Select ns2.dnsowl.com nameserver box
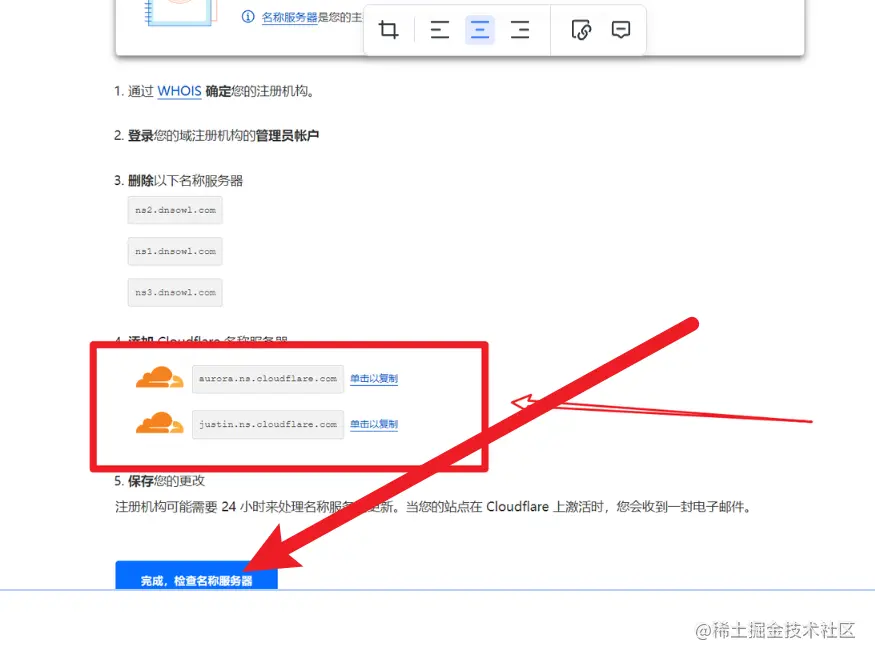This screenshot has height=660, width=875. click(x=175, y=210)
